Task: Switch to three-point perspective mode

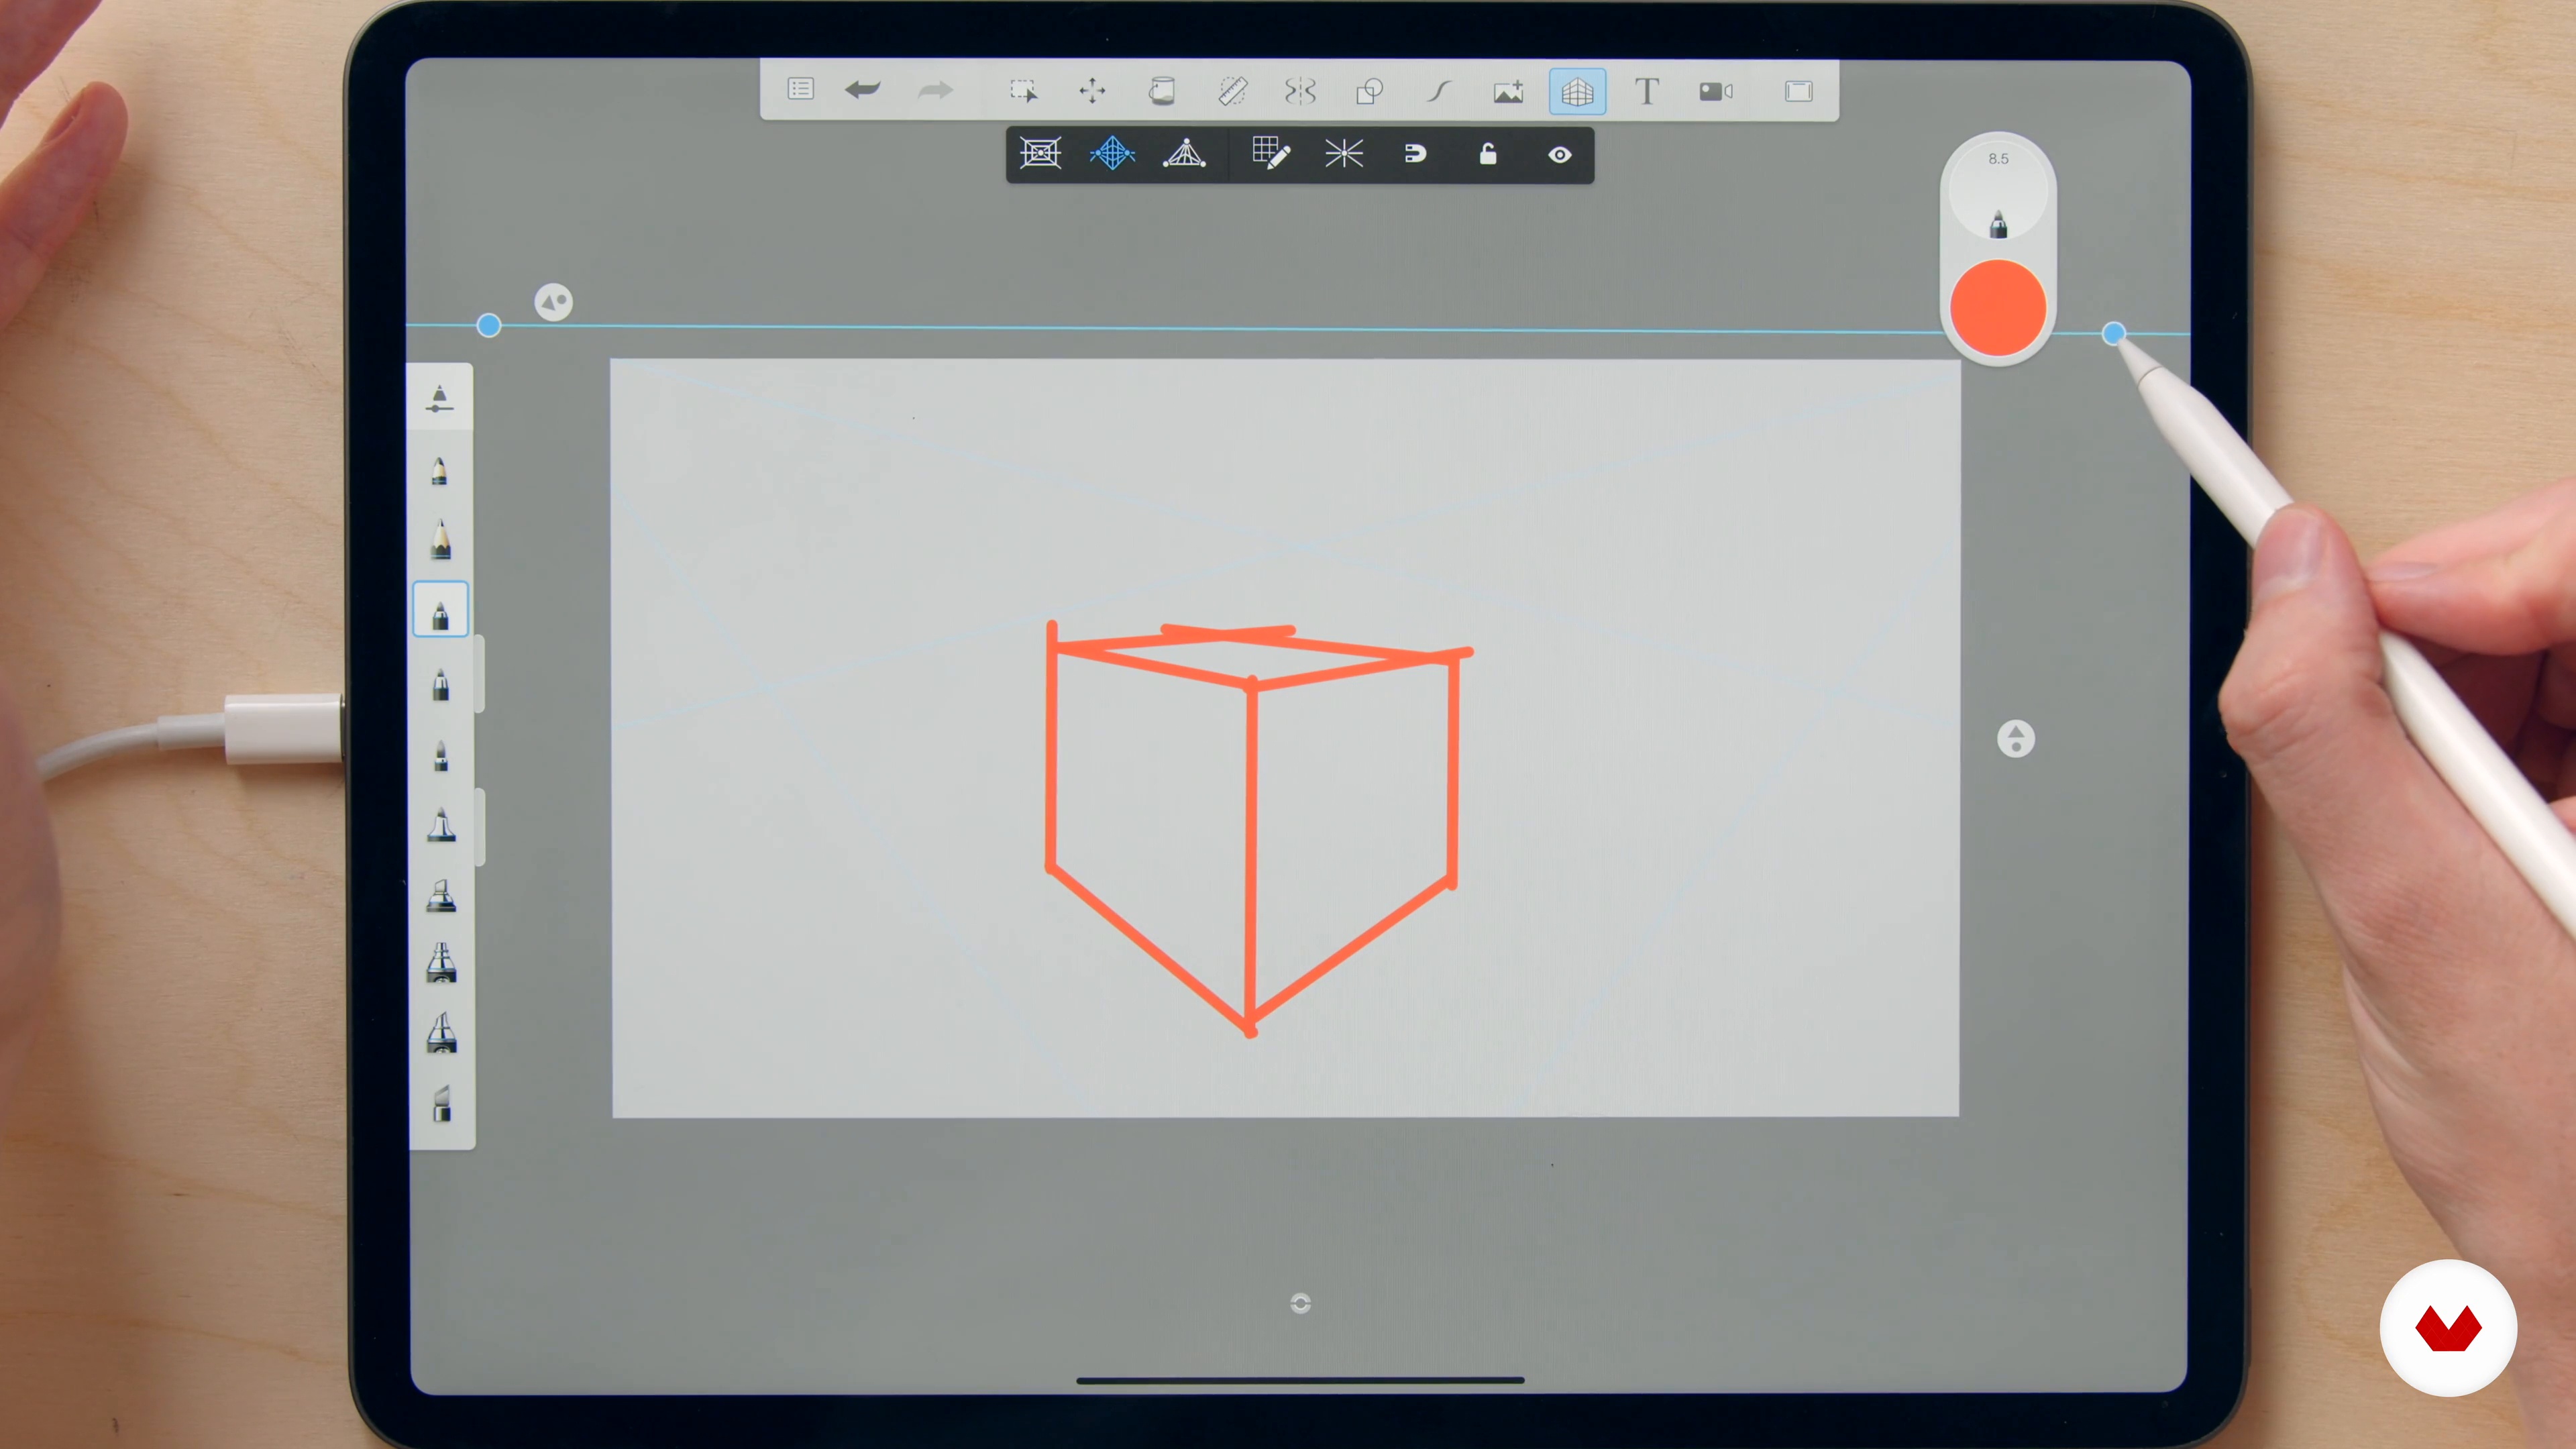Action: click(x=1184, y=154)
